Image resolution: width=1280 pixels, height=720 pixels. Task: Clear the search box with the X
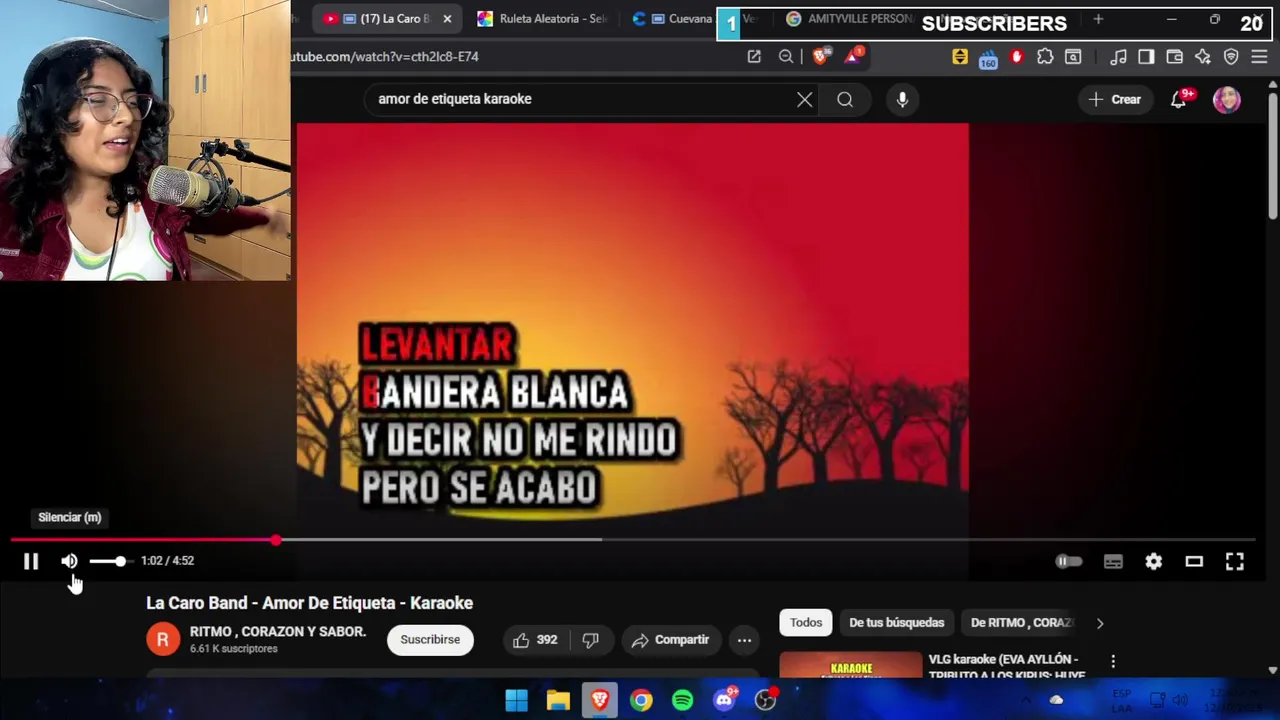(x=805, y=99)
